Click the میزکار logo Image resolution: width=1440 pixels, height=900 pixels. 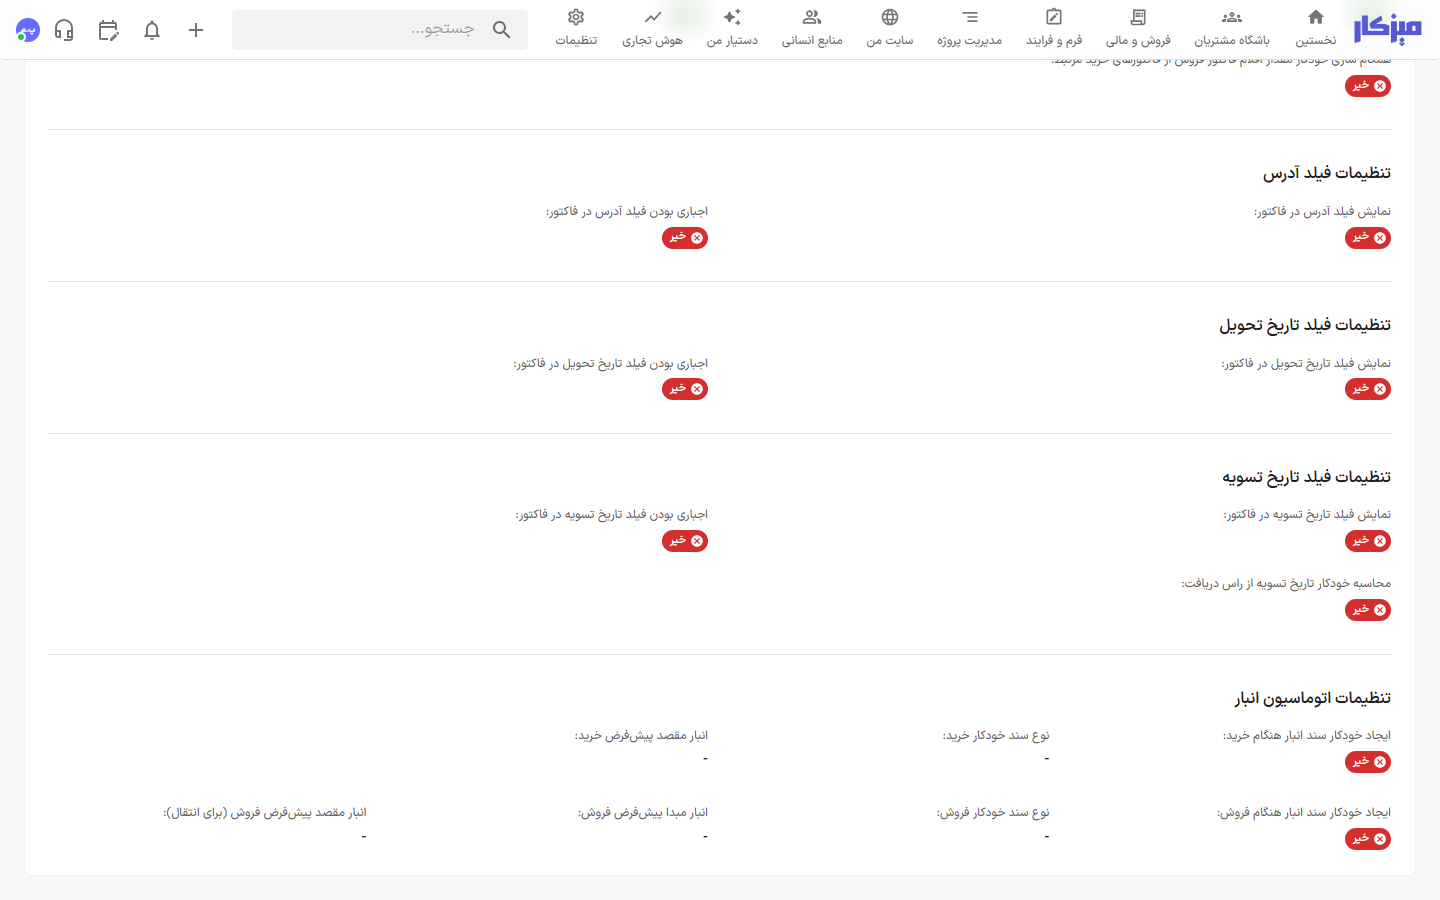pyautogui.click(x=1387, y=29)
